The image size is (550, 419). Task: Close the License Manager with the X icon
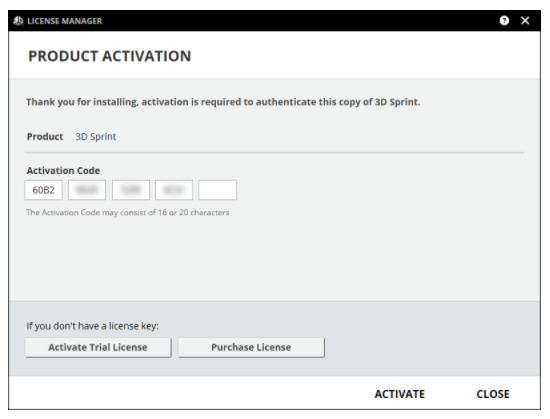coord(525,21)
